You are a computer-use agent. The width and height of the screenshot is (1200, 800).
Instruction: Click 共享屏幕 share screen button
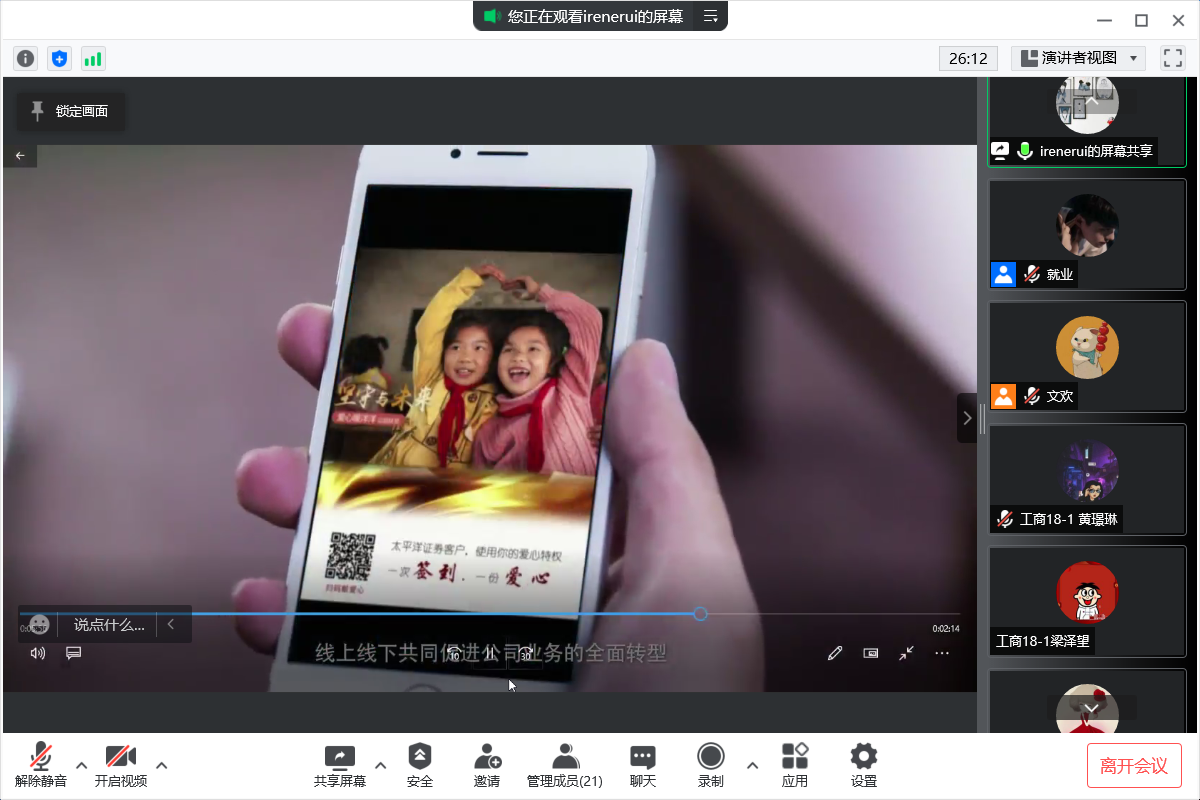point(340,766)
